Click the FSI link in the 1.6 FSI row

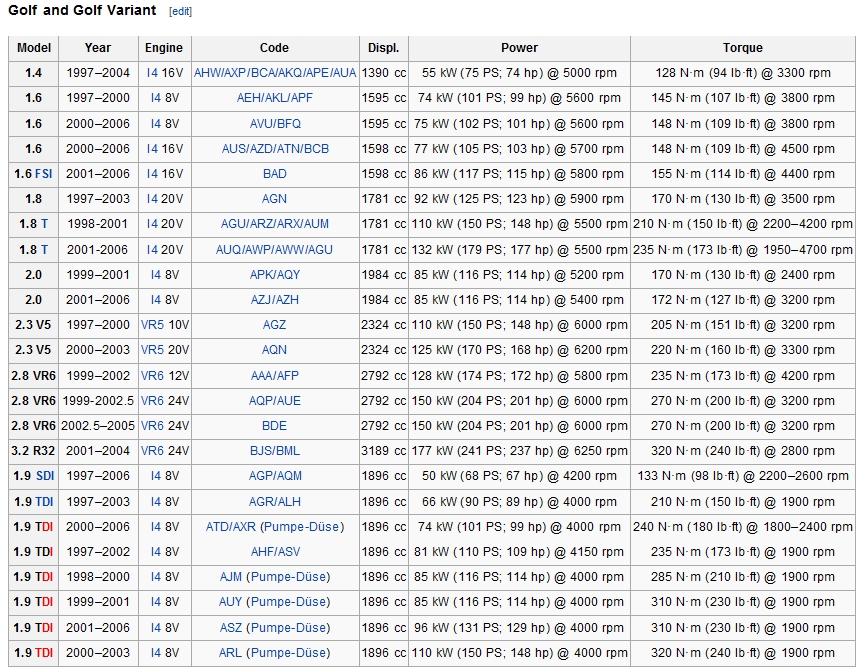(43, 174)
